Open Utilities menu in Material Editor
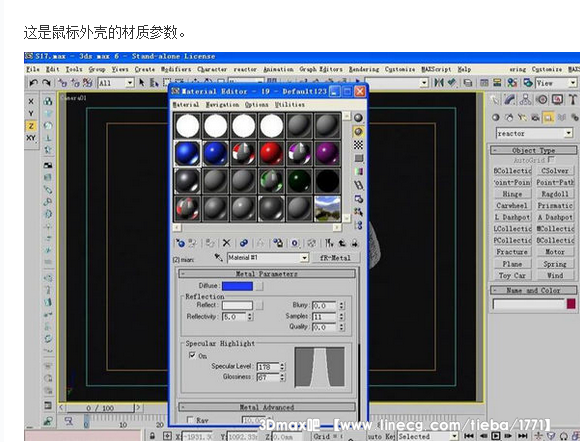Image resolution: width=580 pixels, height=442 pixels. tap(290, 105)
